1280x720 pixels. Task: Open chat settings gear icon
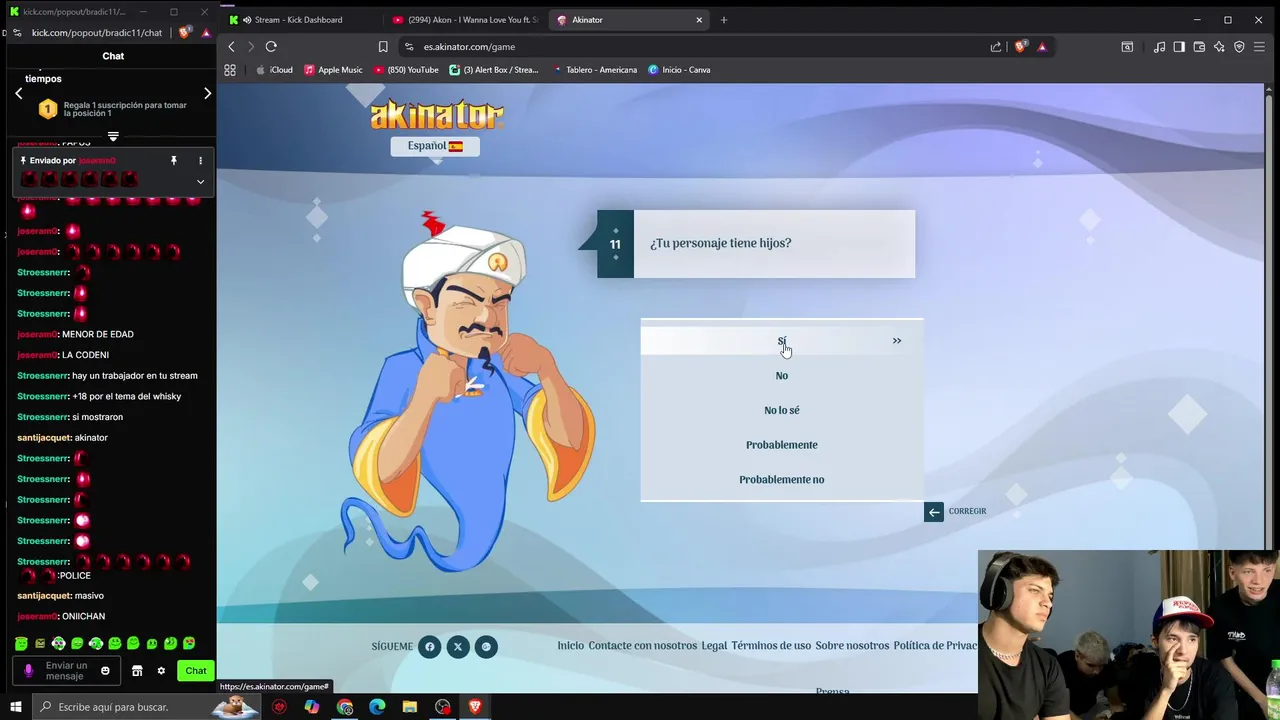click(161, 671)
